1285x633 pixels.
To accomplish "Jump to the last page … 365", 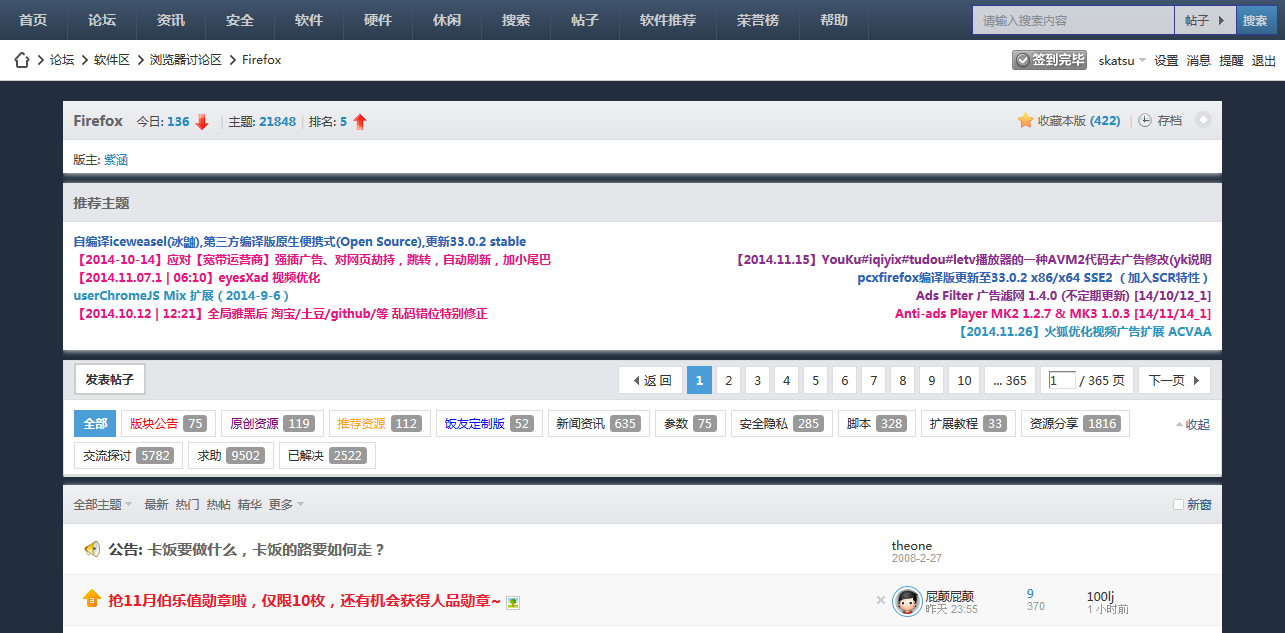I will click(x=1010, y=380).
